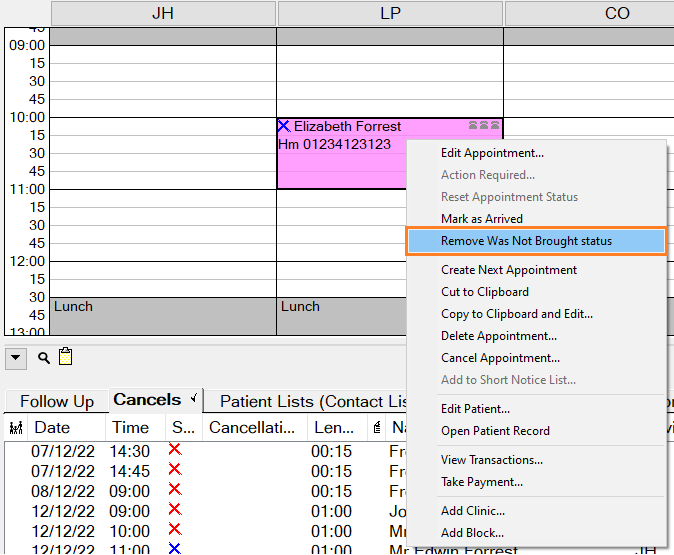Click the clipboard icon below the calendar
Image resolution: width=674 pixels, height=555 pixels.
click(65, 357)
